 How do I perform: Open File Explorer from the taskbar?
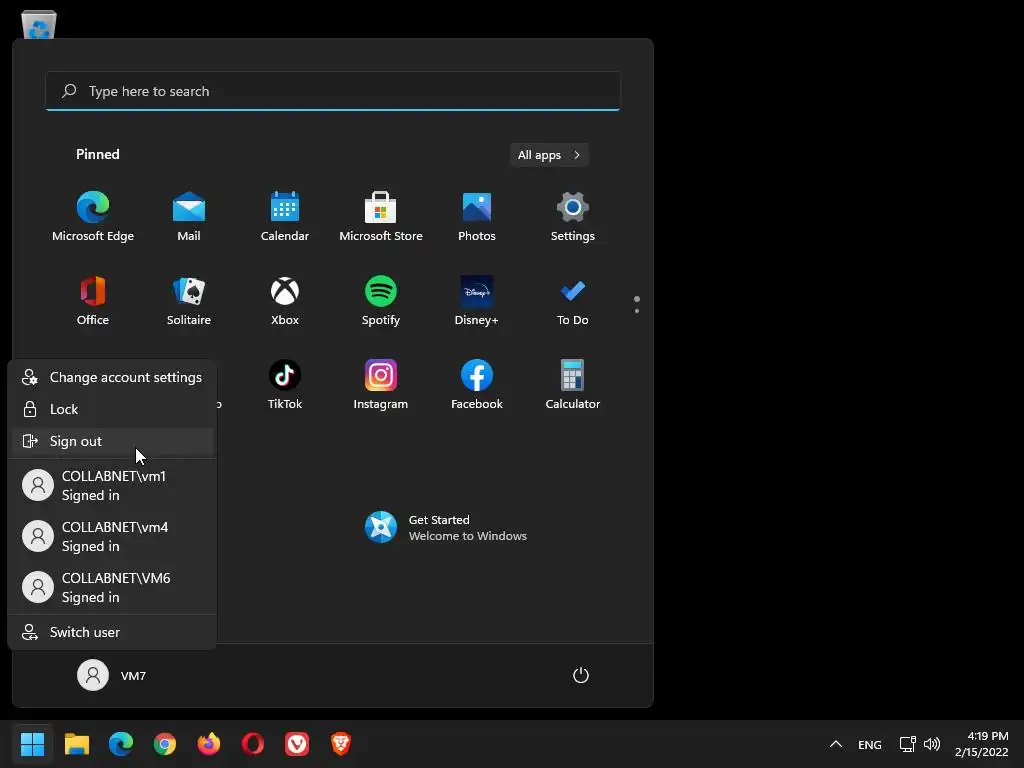click(x=76, y=744)
